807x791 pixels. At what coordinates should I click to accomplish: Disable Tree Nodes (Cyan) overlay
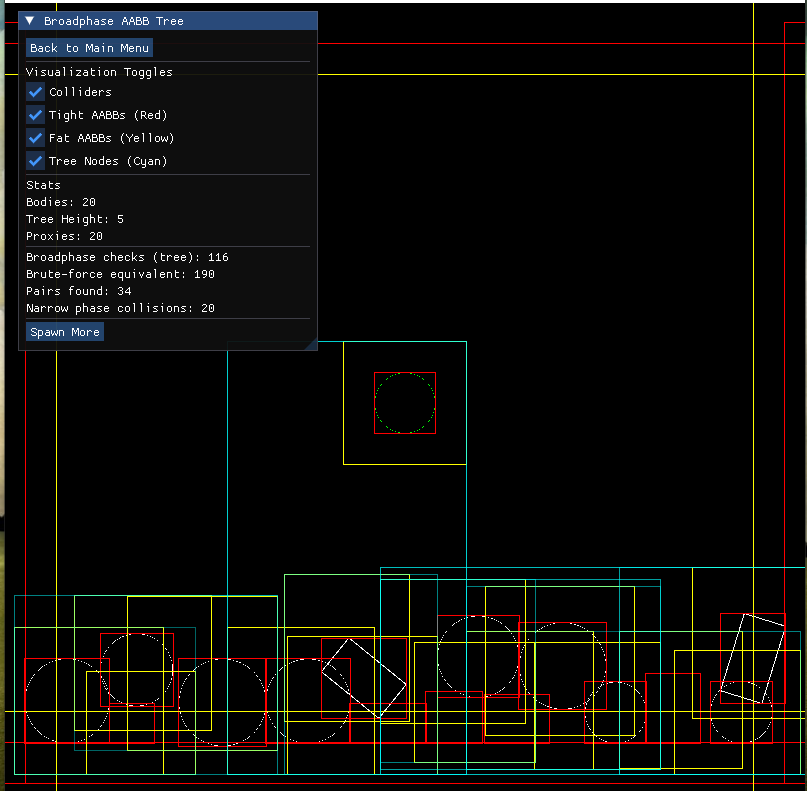[x=35, y=161]
